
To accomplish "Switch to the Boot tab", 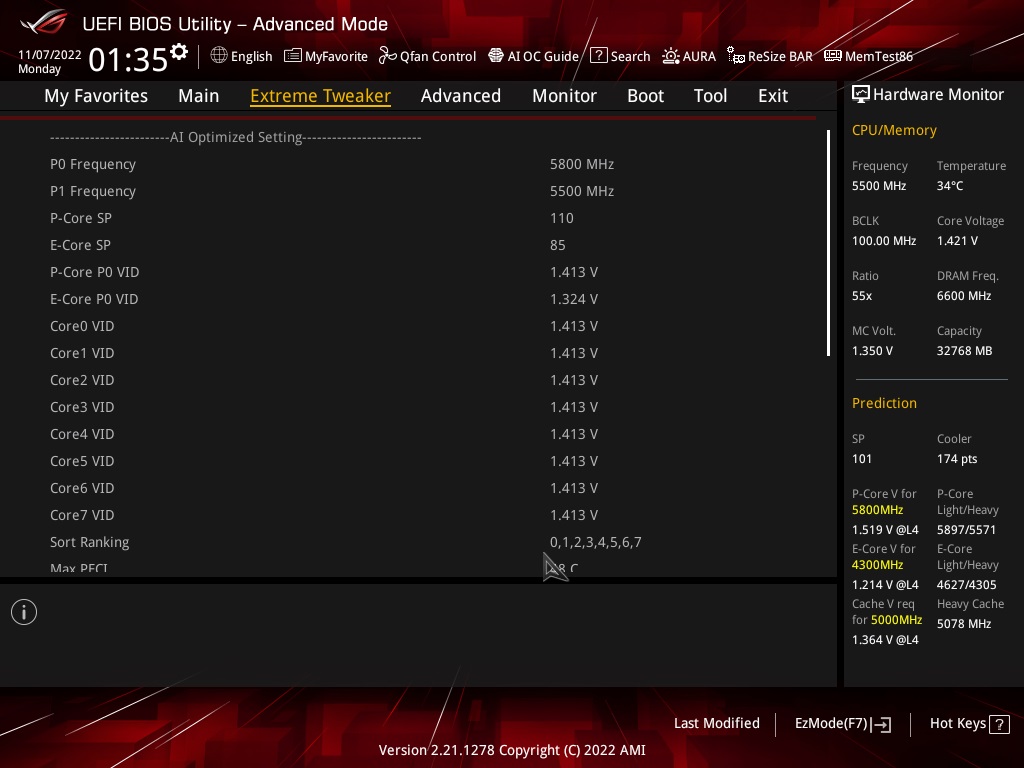I will pos(645,96).
